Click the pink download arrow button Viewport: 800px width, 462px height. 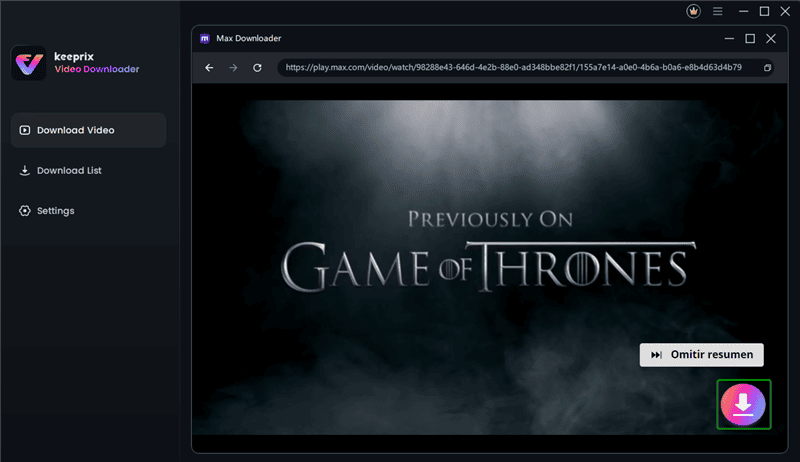coord(743,404)
